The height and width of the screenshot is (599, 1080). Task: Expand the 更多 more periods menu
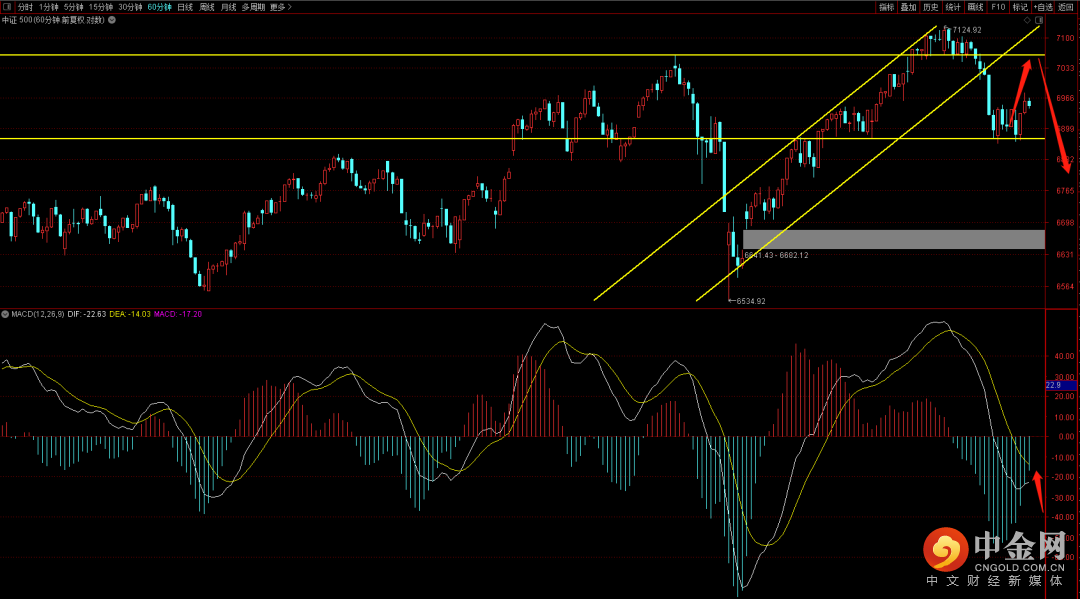click(280, 7)
